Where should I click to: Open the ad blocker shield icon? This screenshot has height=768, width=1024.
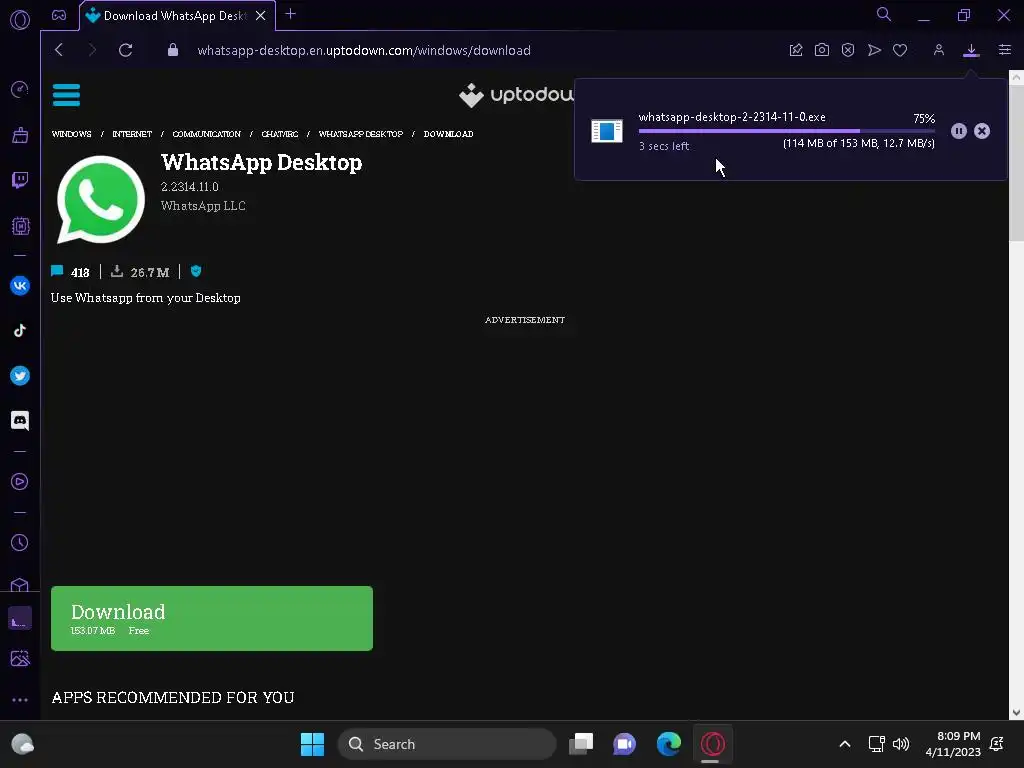[x=848, y=50]
